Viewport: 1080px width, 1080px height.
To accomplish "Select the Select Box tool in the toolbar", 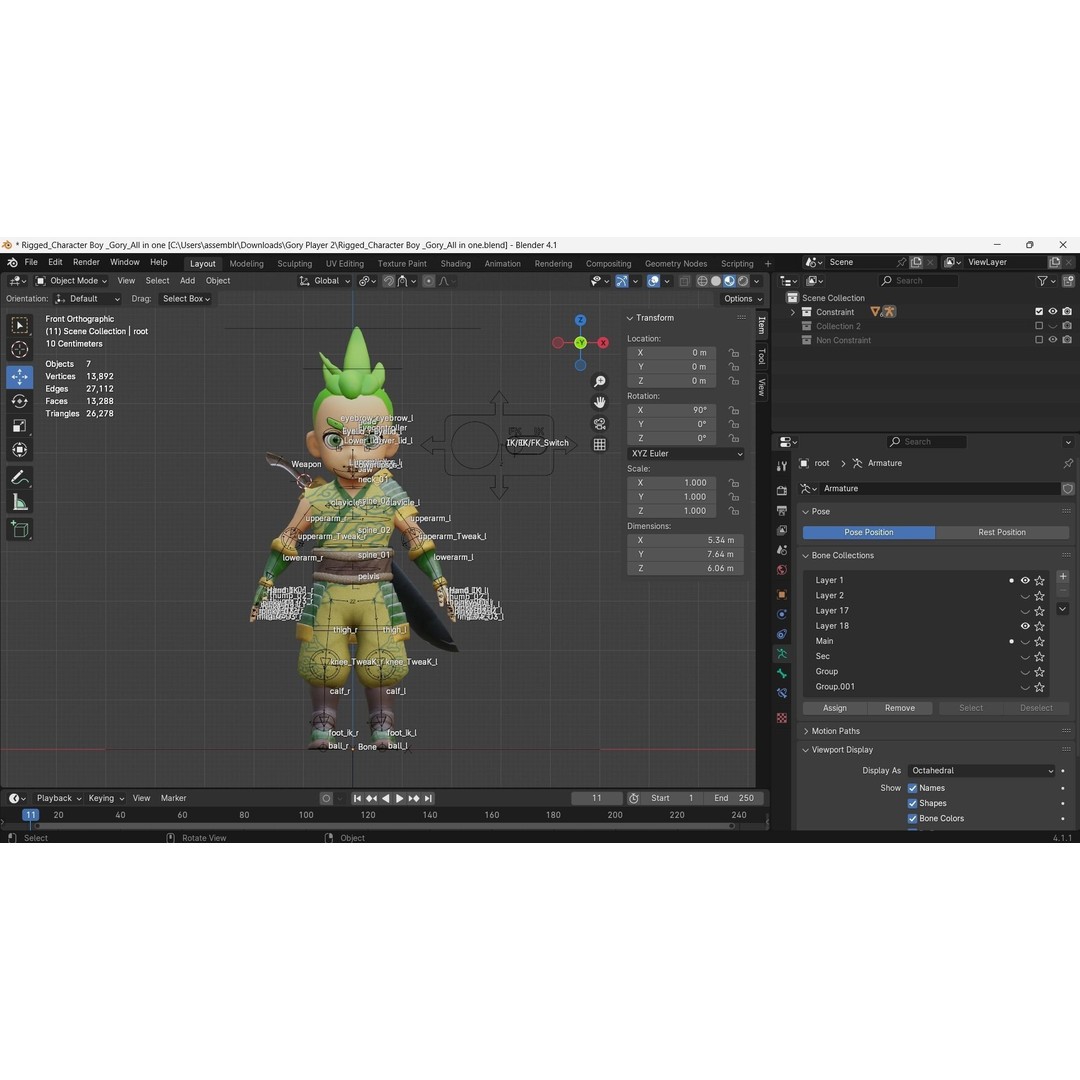I will tap(19, 325).
